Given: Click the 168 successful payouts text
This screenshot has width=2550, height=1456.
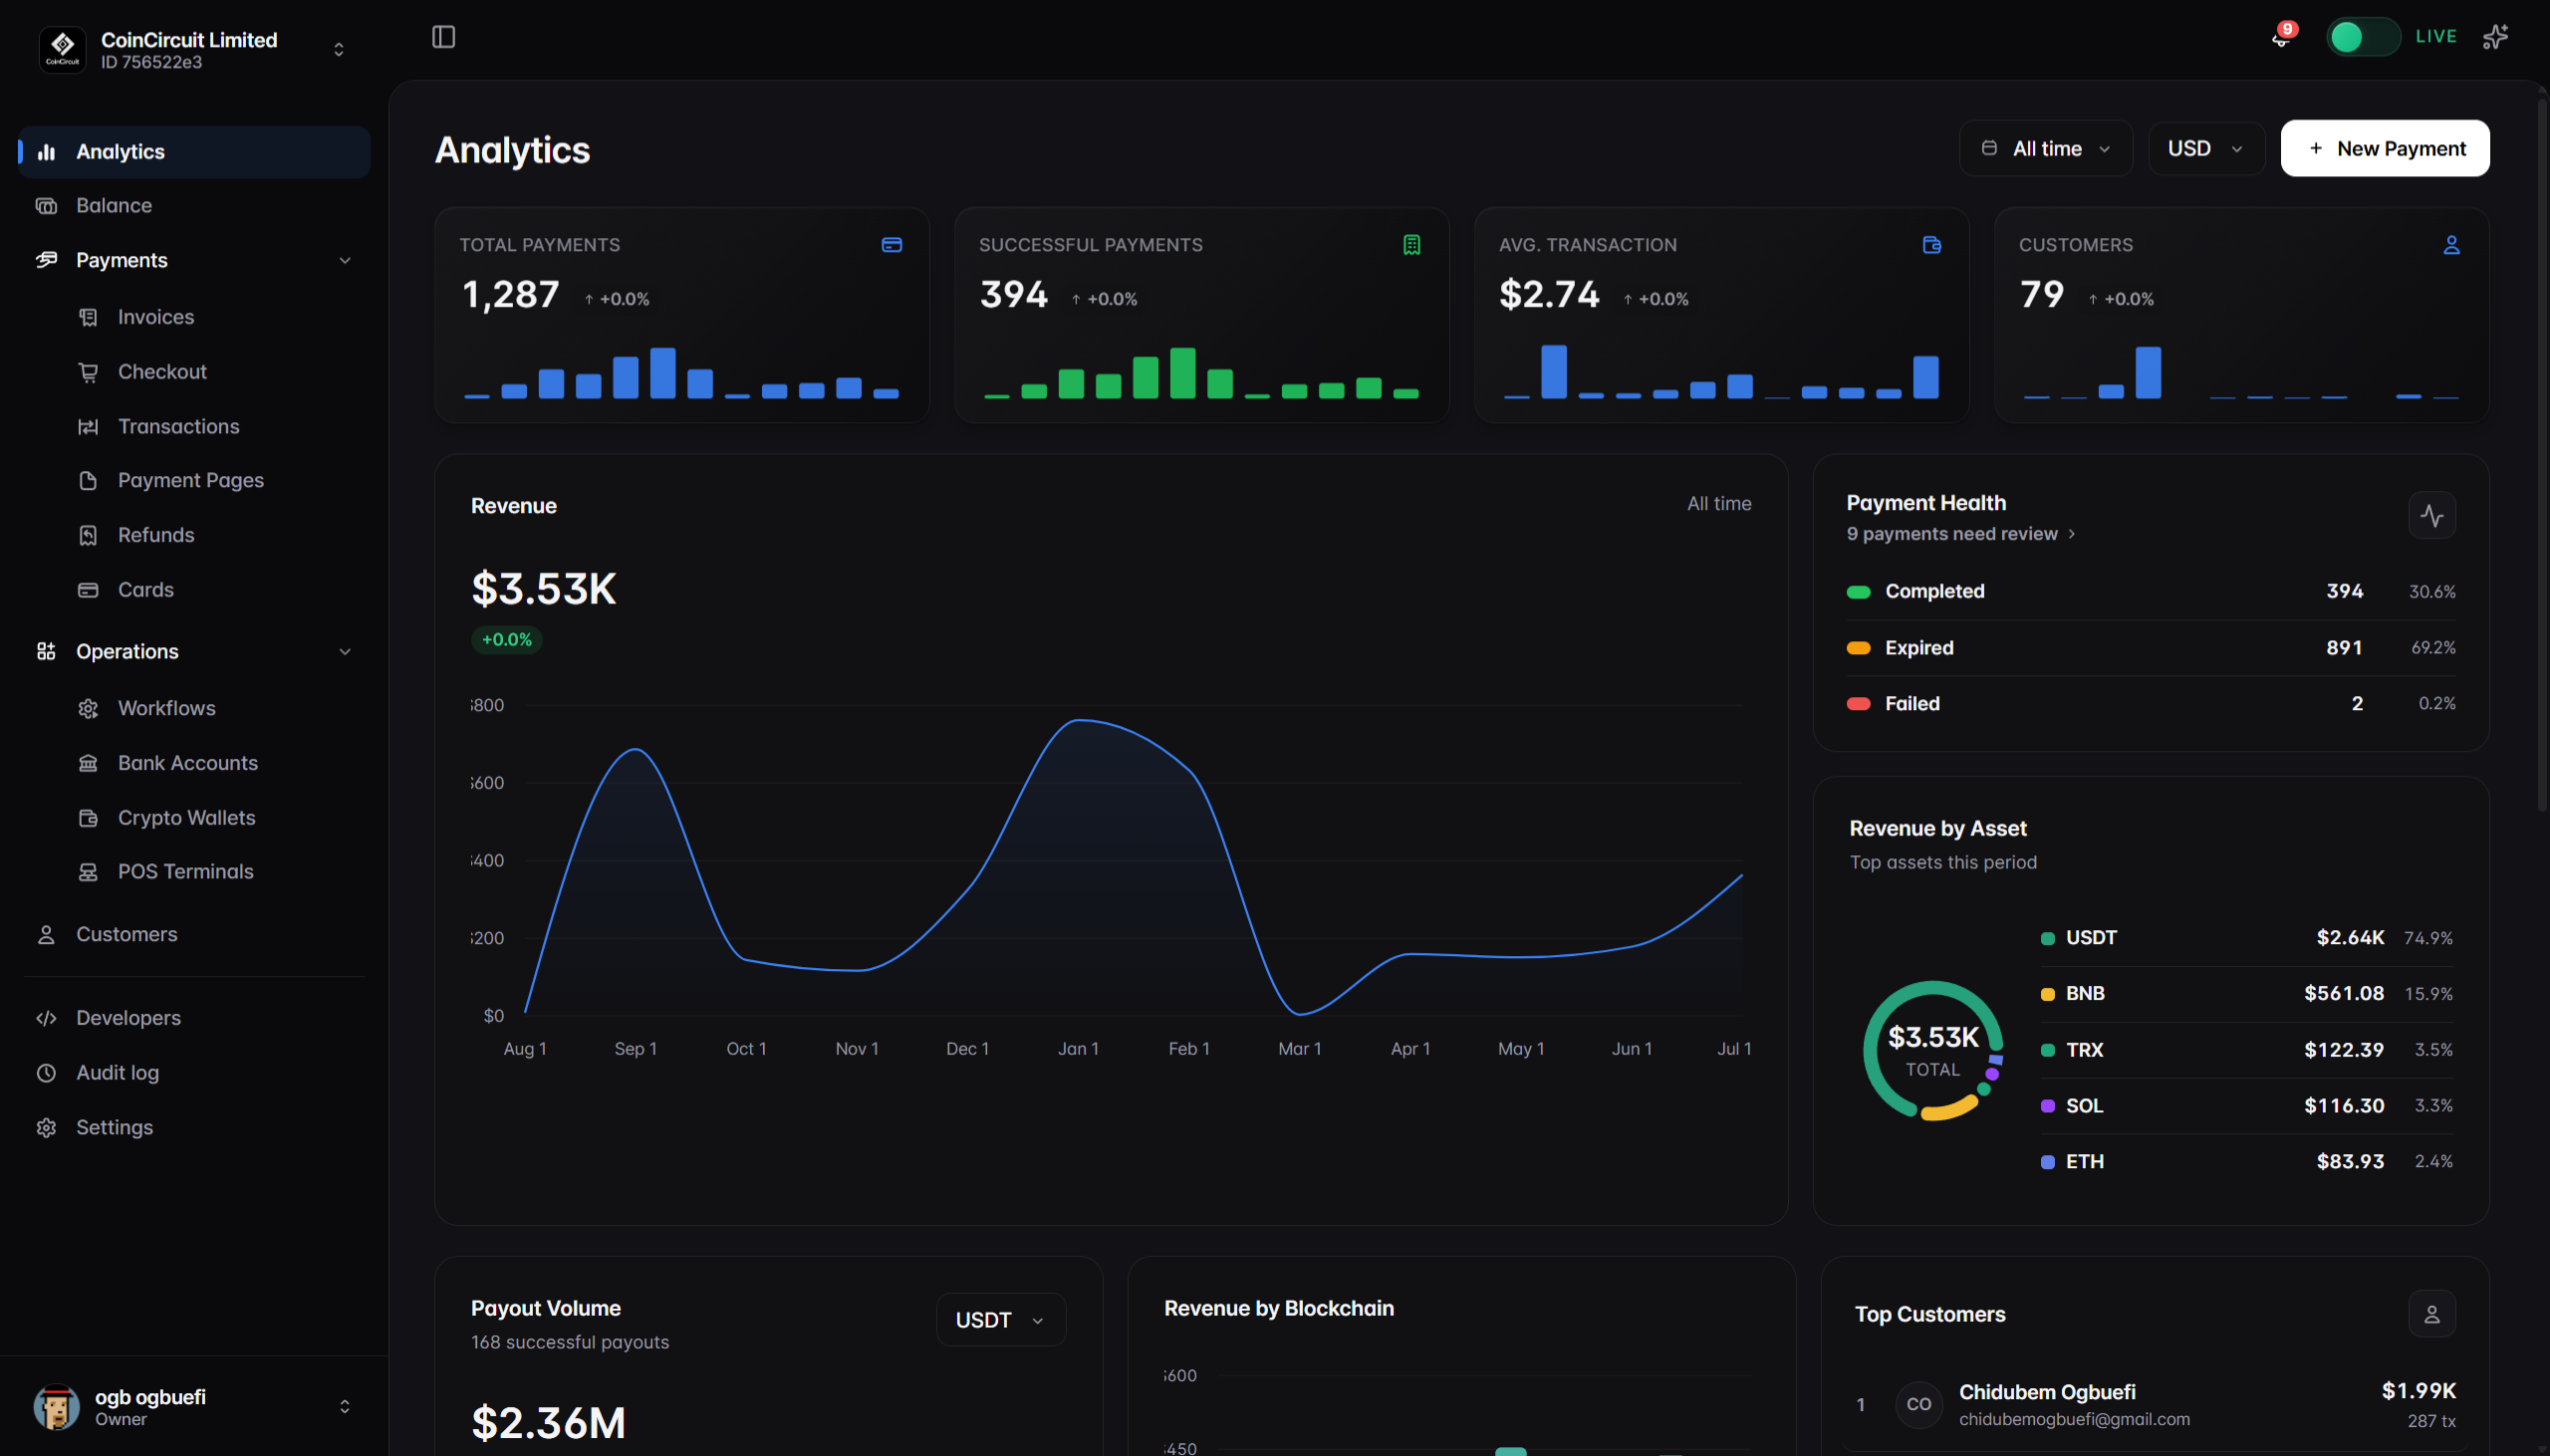Looking at the screenshot, I should click(570, 1342).
